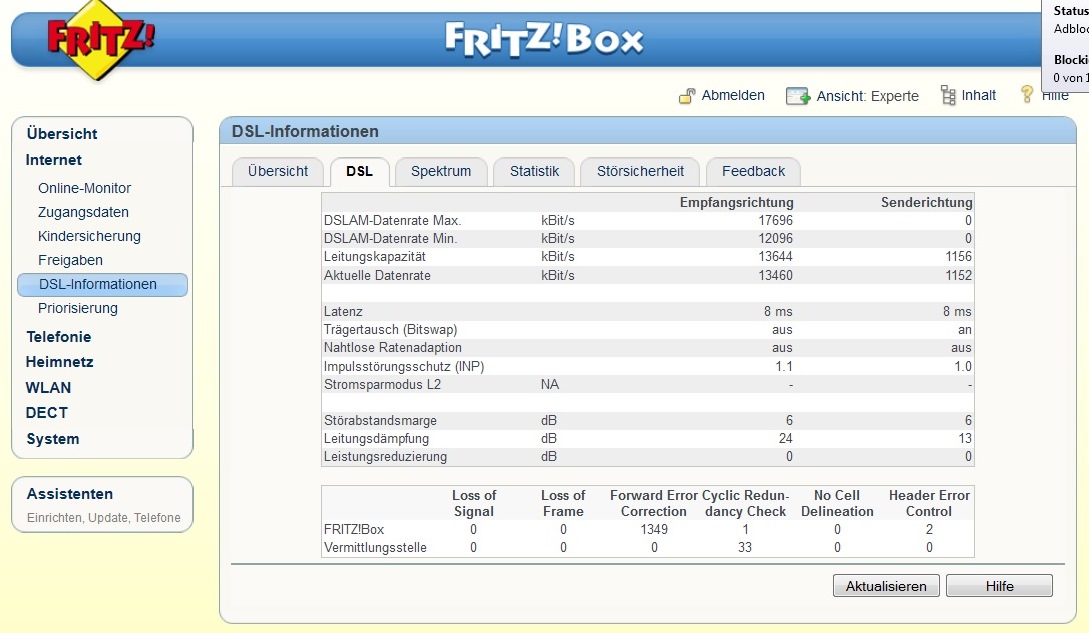Screen dimensions: 1089x633
Task: Click Empfangsrichtung column header
Action: (x=736, y=202)
